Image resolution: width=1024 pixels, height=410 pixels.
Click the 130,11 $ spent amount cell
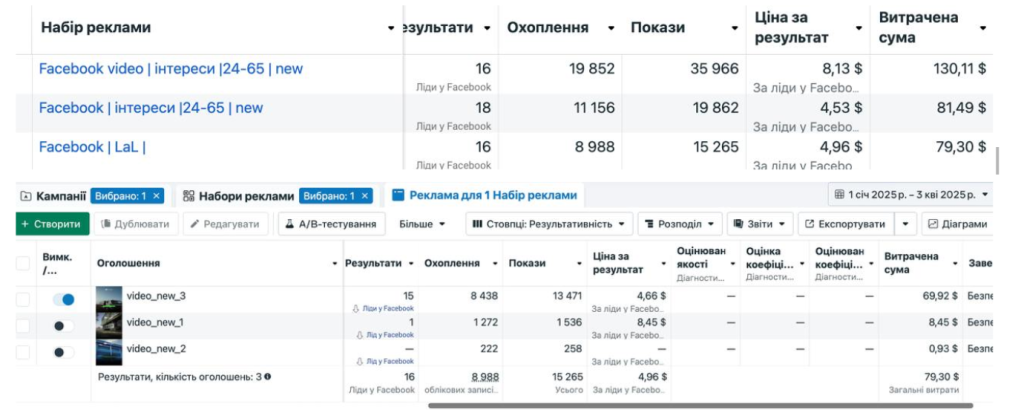[959, 69]
